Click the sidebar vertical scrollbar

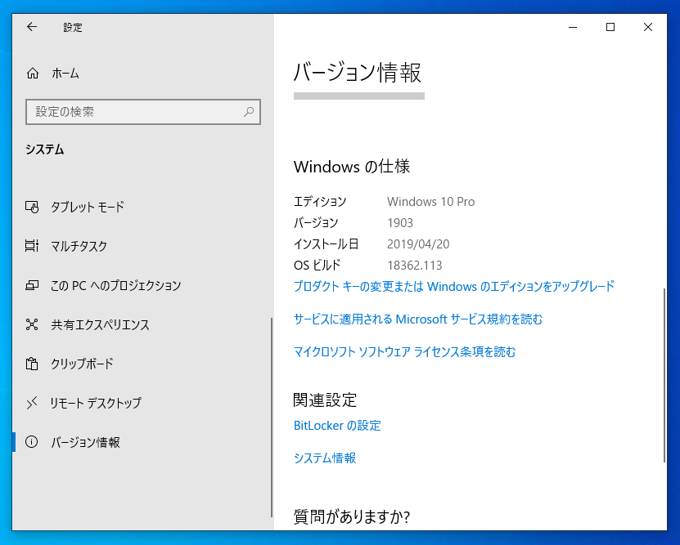click(271, 417)
